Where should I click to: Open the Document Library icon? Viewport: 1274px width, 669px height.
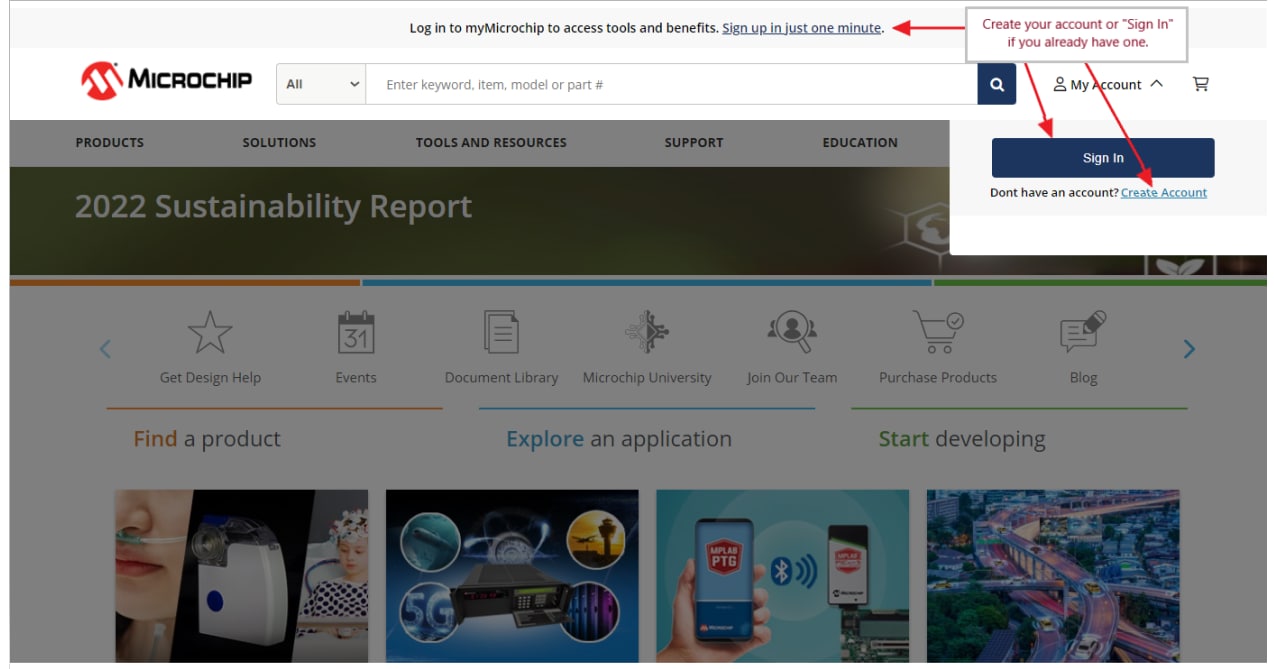pos(502,331)
